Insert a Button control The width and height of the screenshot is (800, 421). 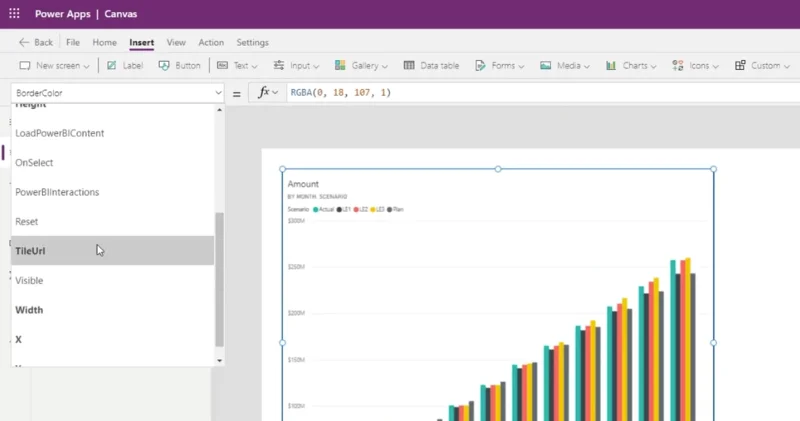coord(180,65)
